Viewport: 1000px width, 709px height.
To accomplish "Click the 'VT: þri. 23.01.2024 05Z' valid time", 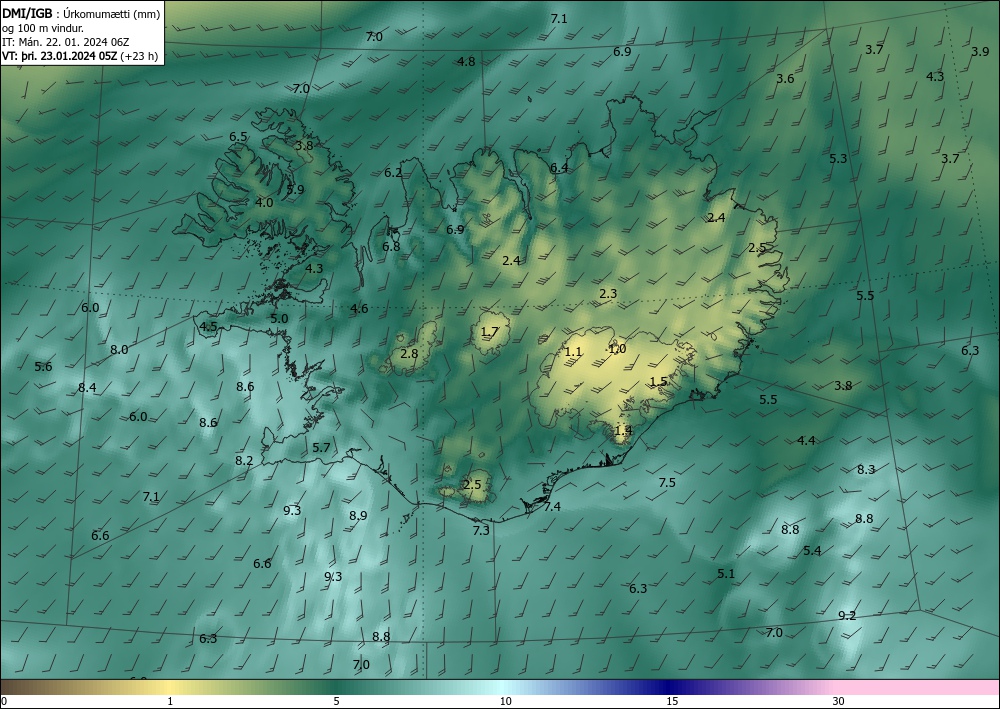I will (x=59, y=55).
